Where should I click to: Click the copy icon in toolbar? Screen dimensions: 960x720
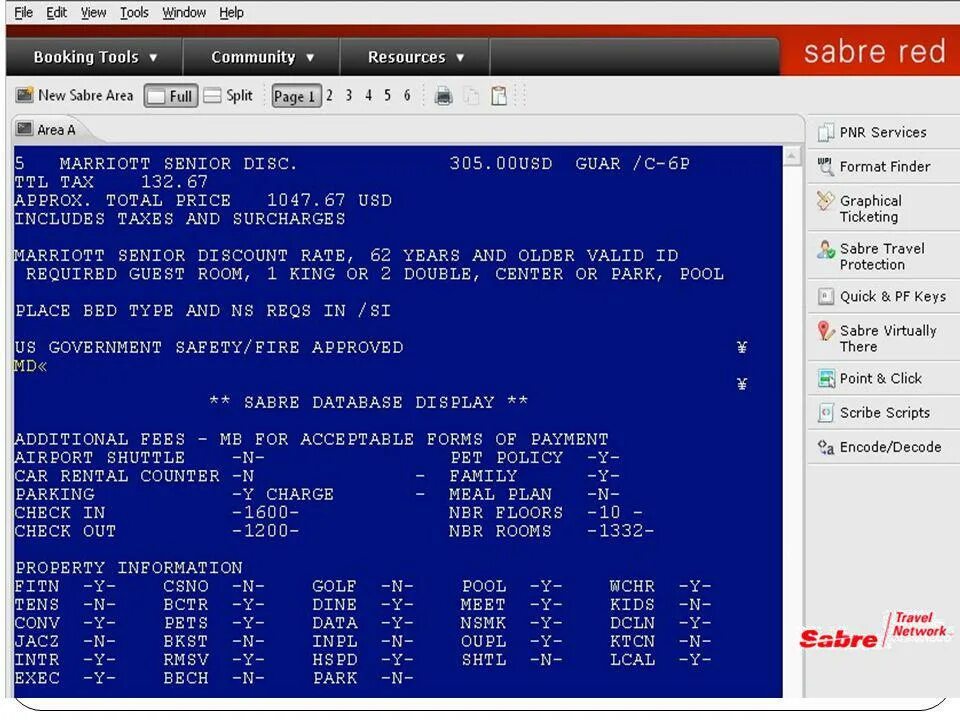(471, 96)
